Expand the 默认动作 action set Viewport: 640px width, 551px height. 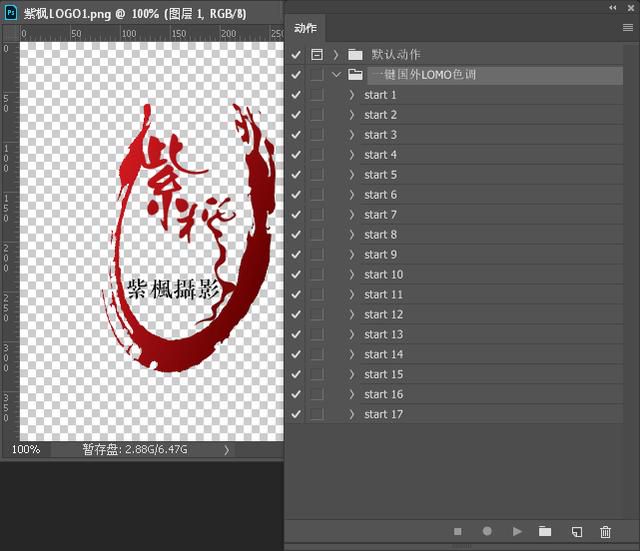[x=336, y=54]
